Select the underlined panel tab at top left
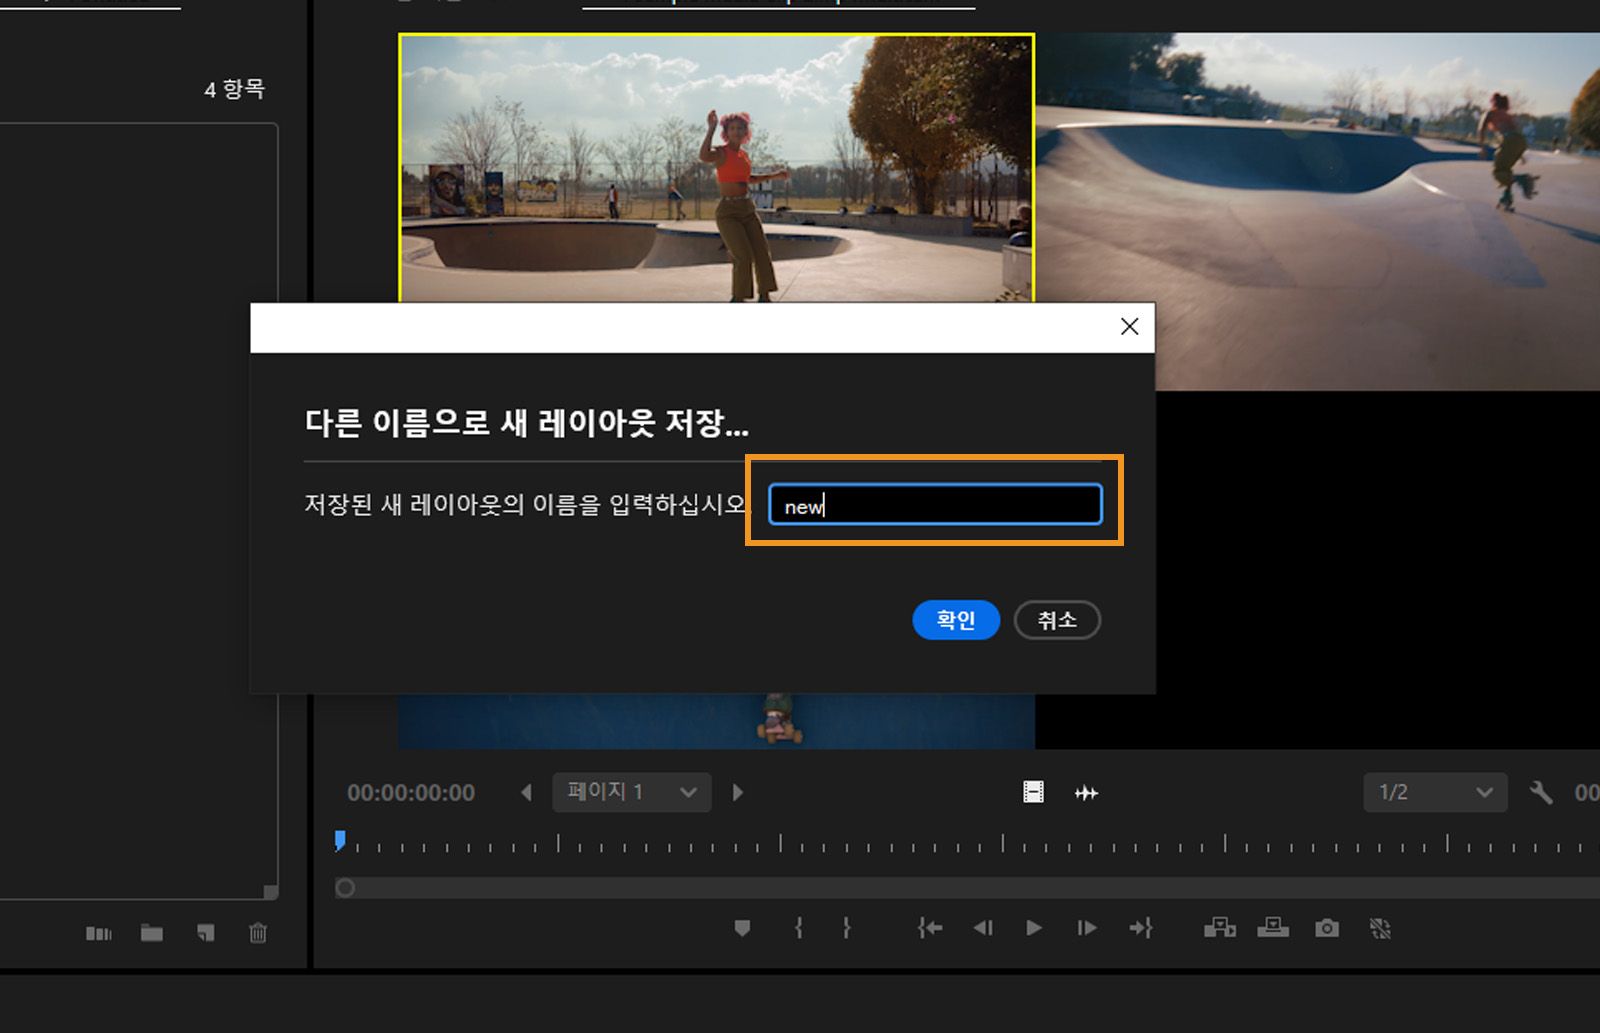1600x1033 pixels. pos(90,5)
